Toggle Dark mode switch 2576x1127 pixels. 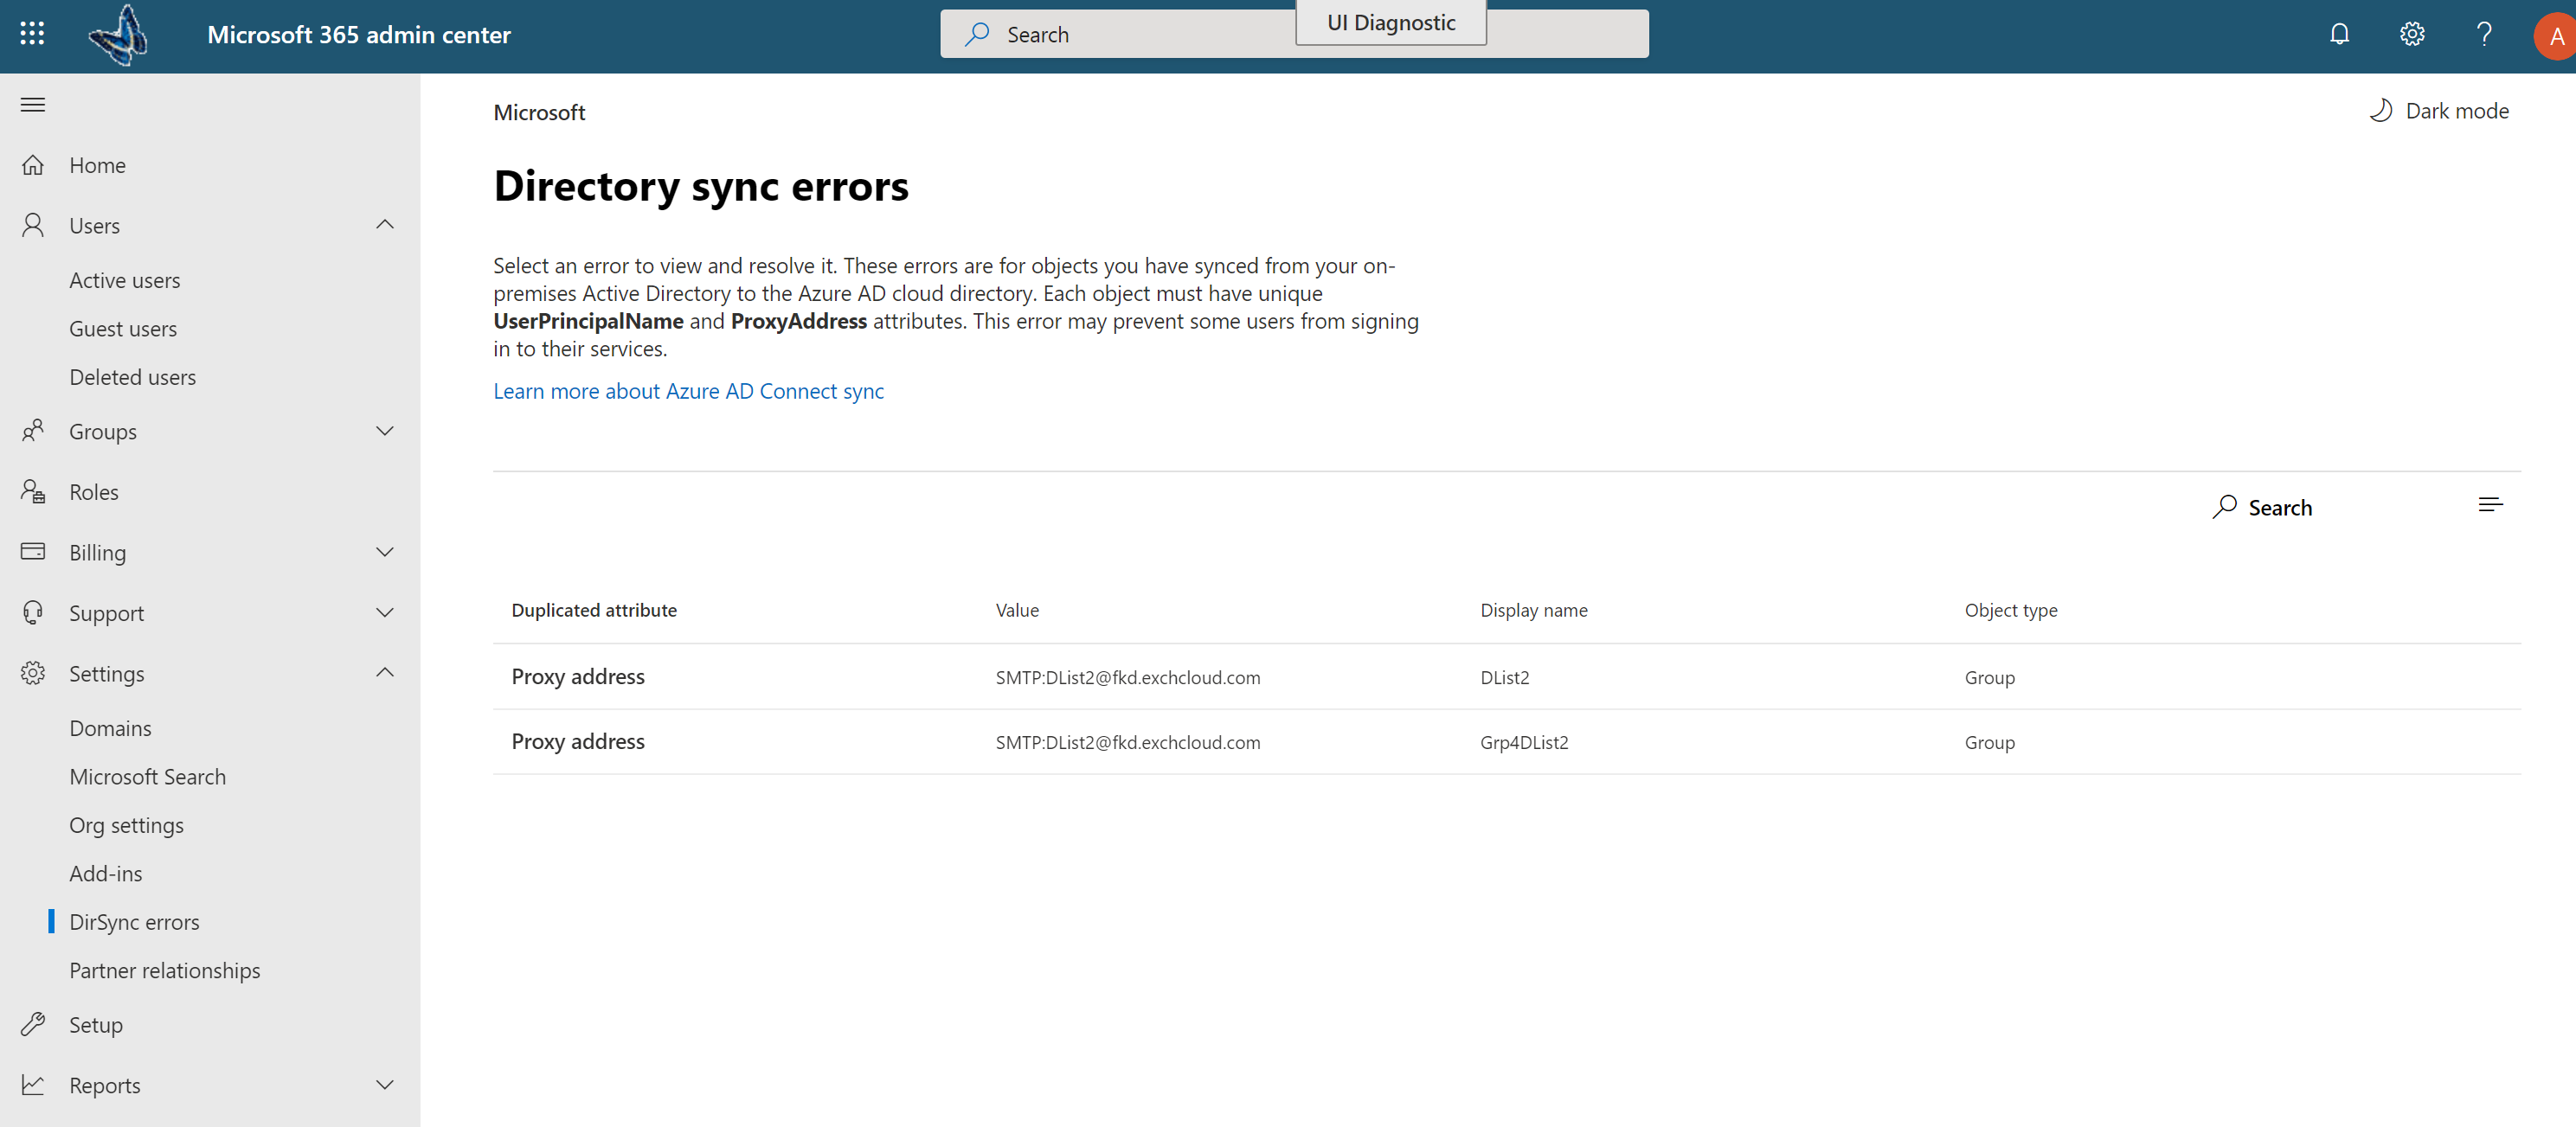[2438, 110]
